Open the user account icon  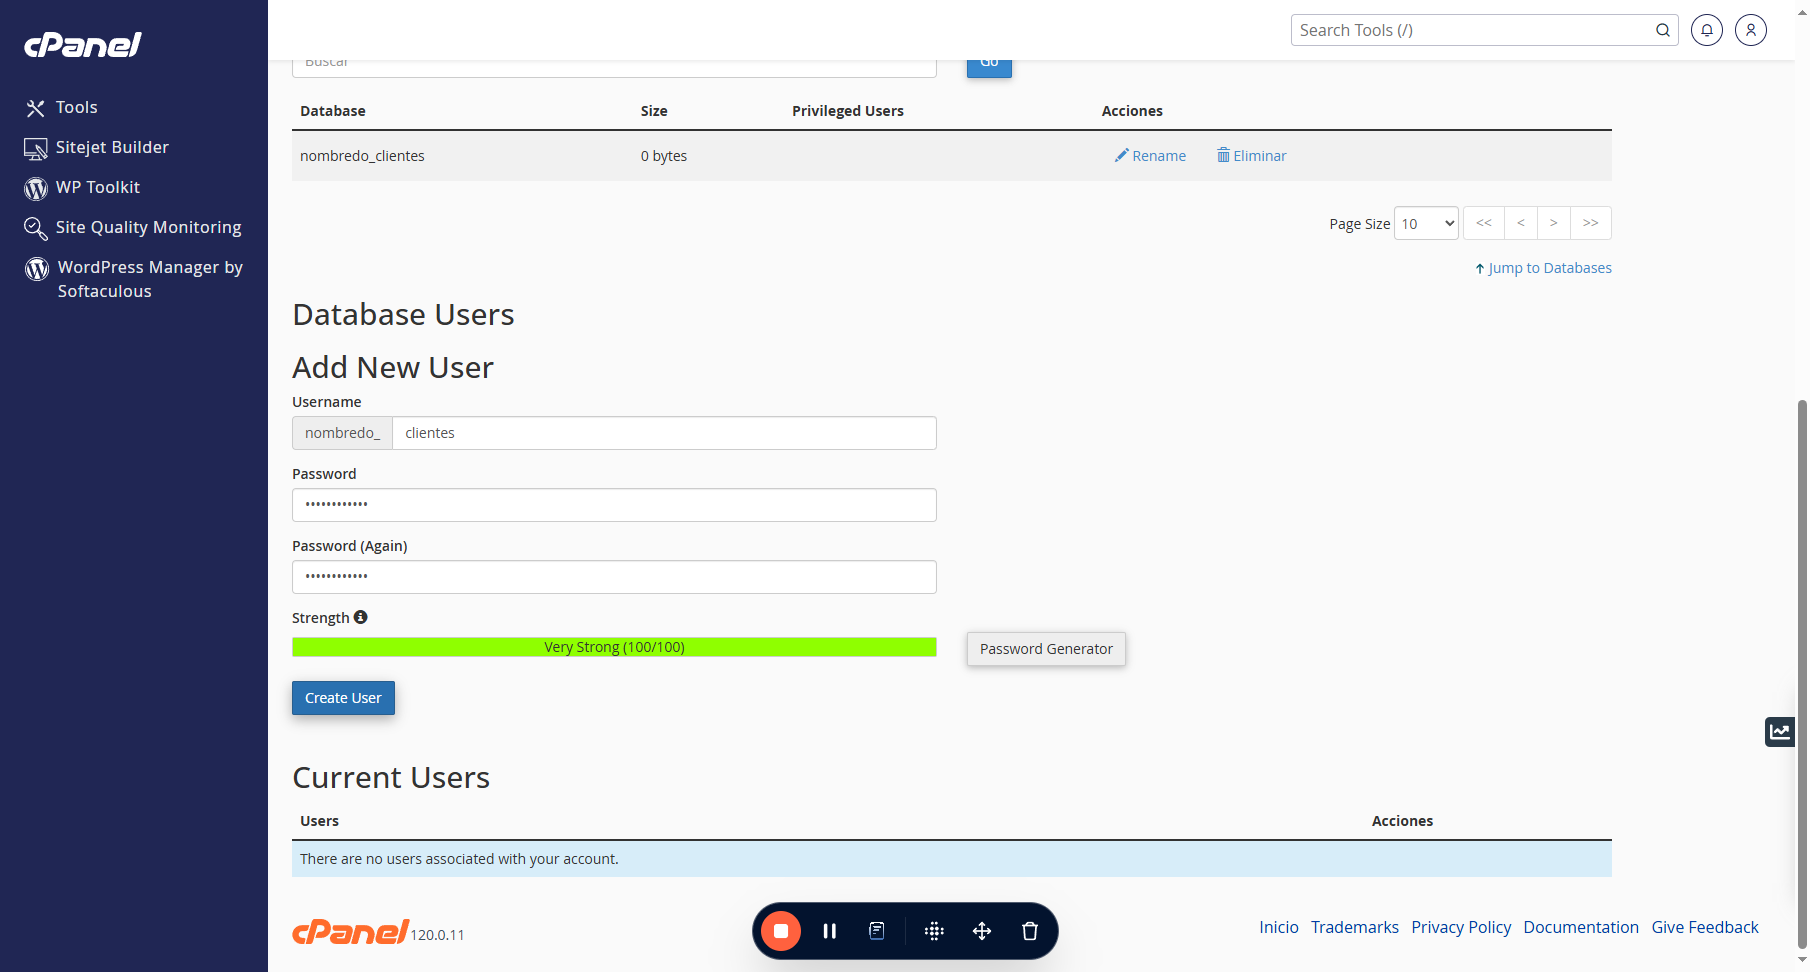pos(1751,30)
